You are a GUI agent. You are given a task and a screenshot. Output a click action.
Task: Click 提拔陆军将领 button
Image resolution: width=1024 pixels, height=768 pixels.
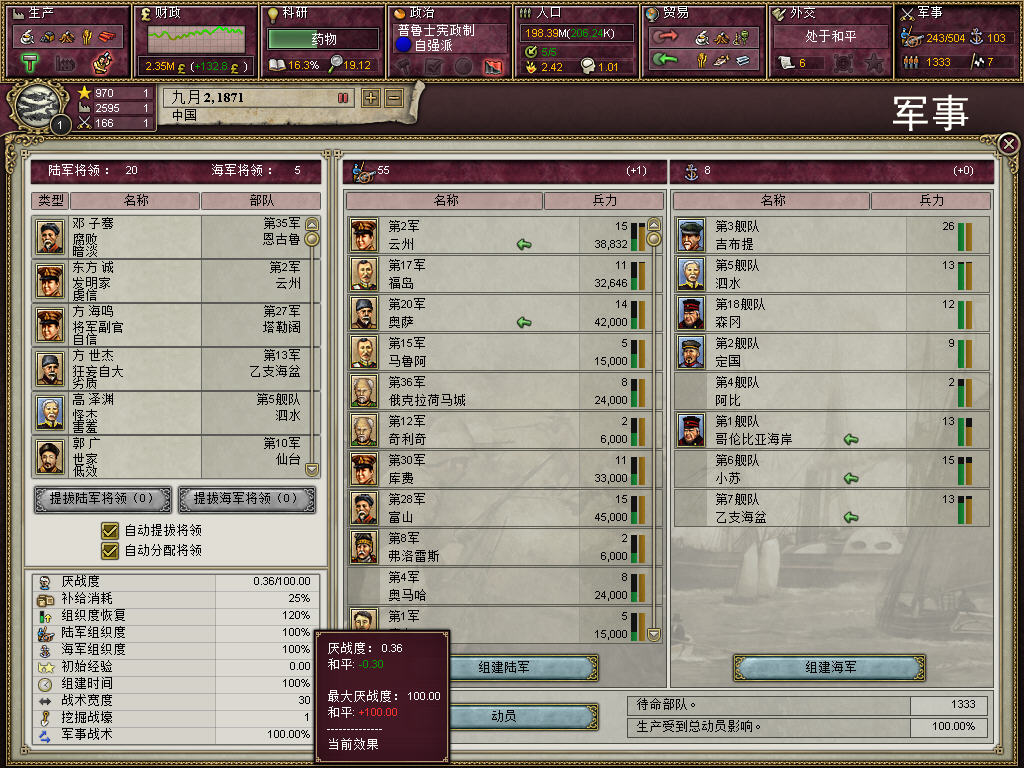(x=103, y=499)
